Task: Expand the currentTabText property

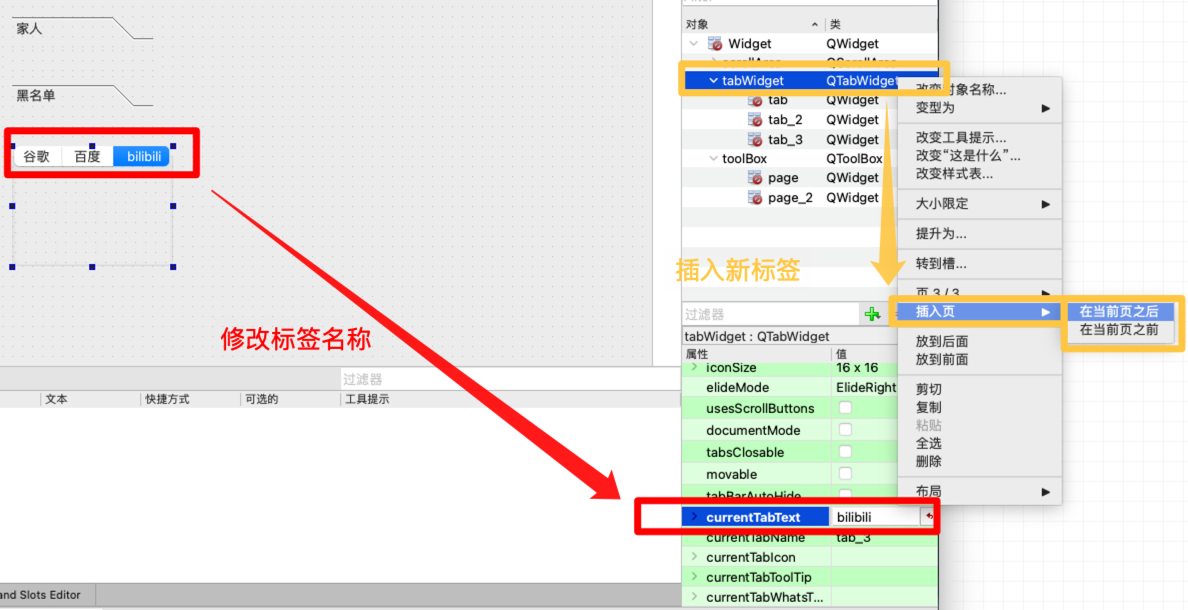Action: [x=694, y=517]
